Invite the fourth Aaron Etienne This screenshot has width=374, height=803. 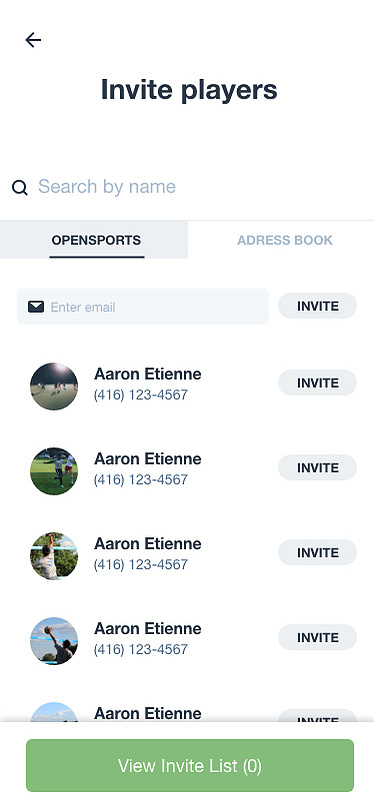pyautogui.click(x=318, y=638)
